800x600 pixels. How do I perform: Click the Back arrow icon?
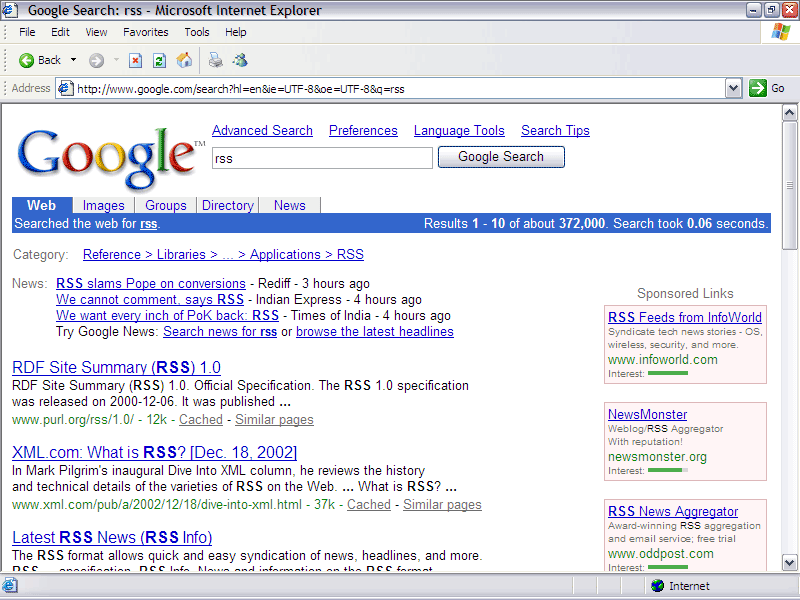click(26, 61)
